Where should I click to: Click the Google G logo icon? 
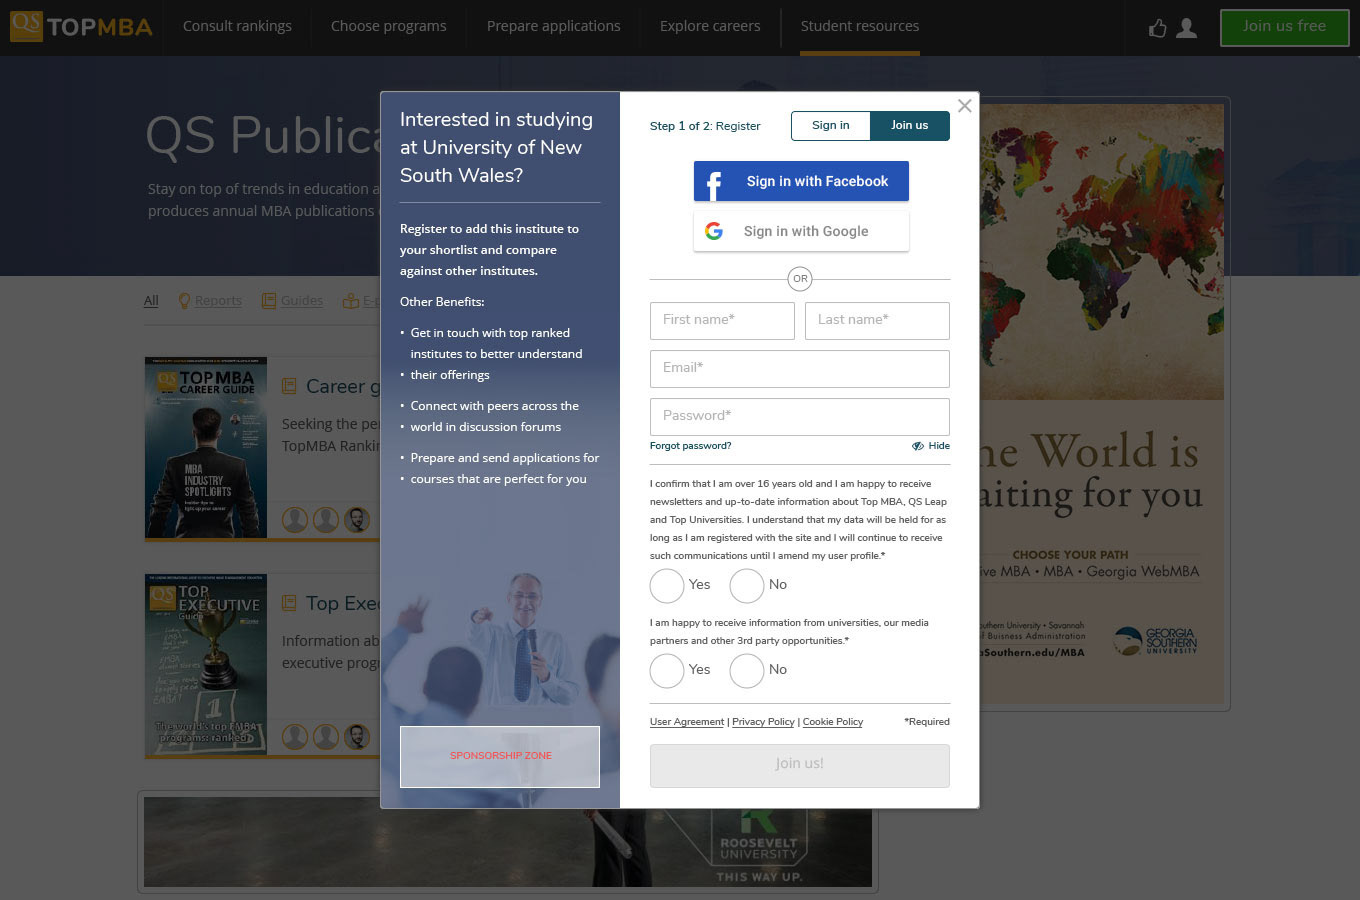coord(714,231)
